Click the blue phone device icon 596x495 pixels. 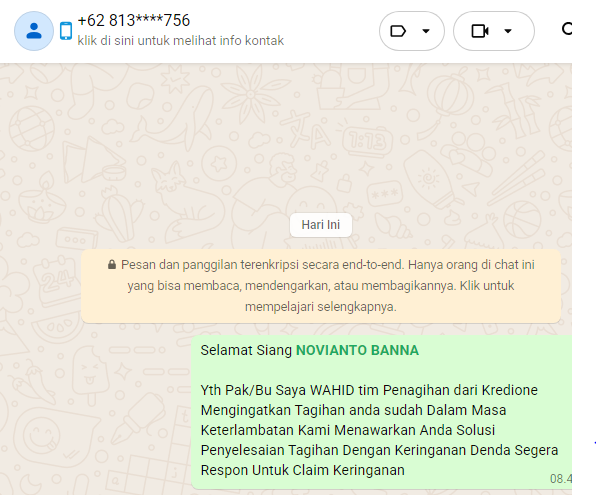(x=66, y=31)
